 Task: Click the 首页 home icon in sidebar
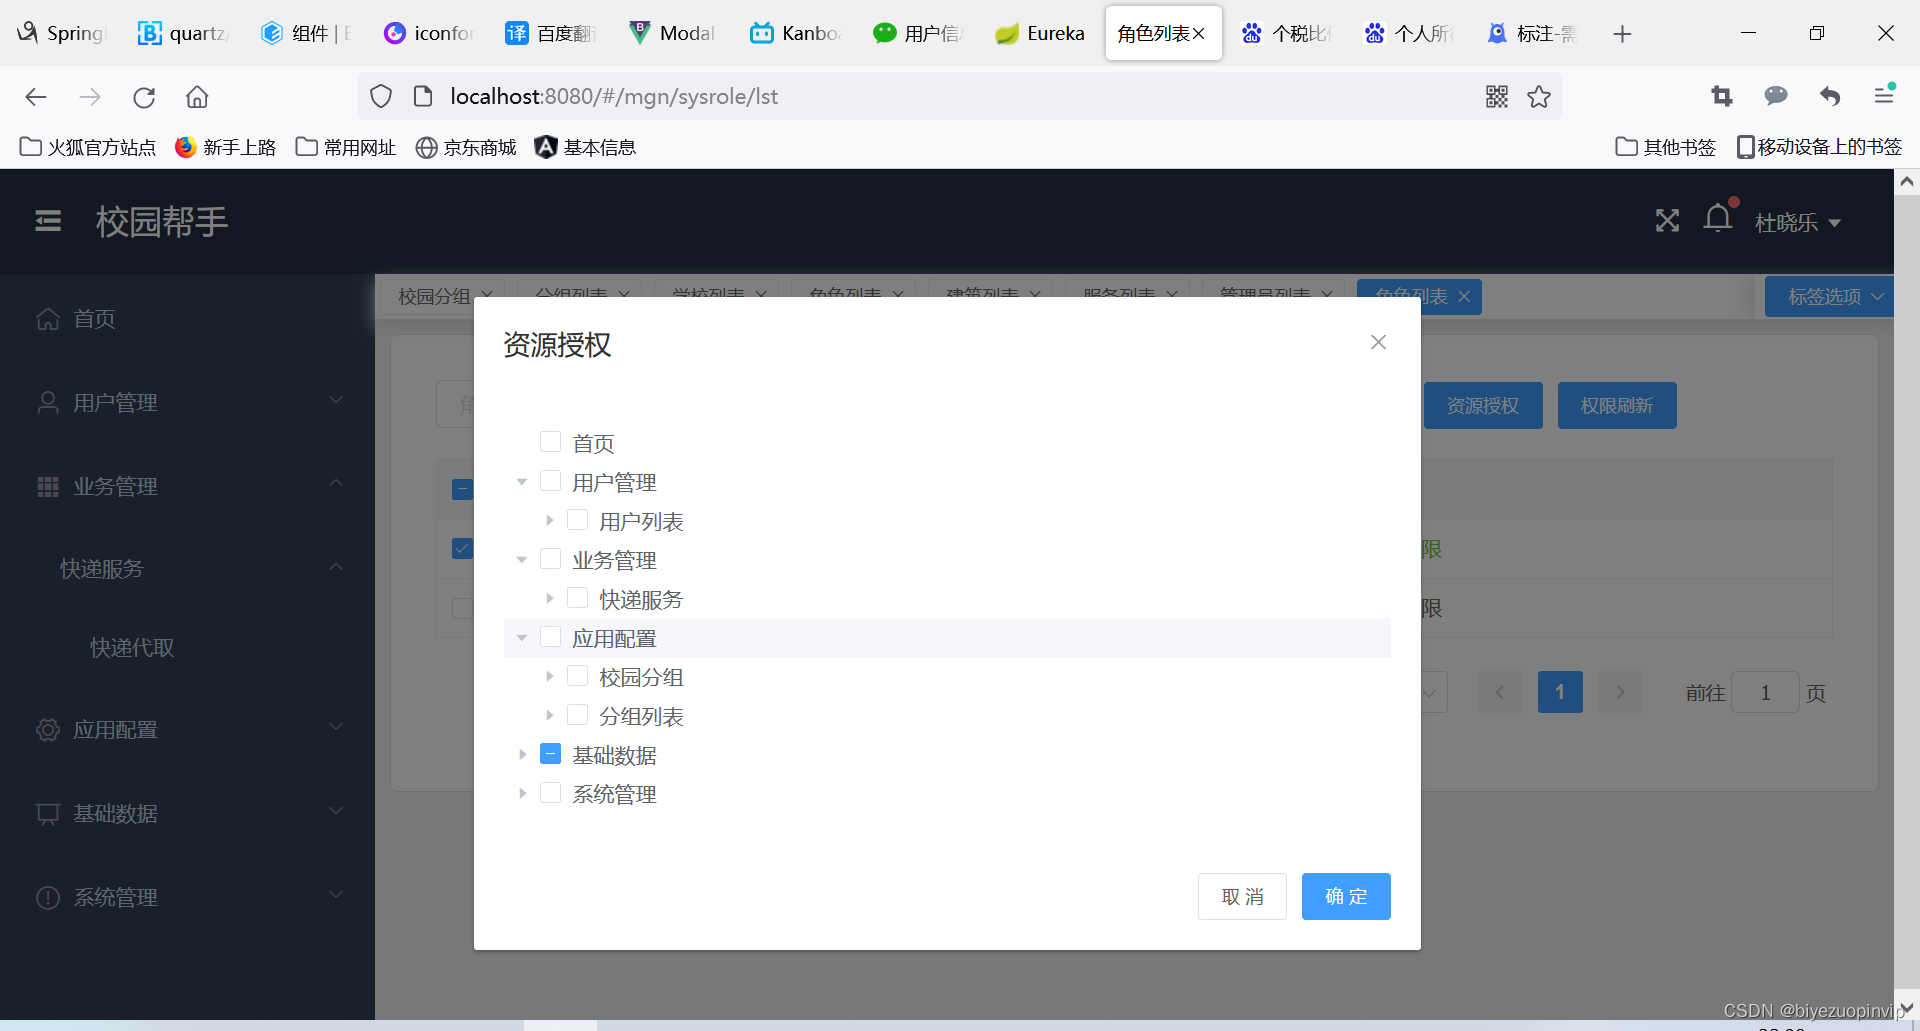[x=47, y=318]
